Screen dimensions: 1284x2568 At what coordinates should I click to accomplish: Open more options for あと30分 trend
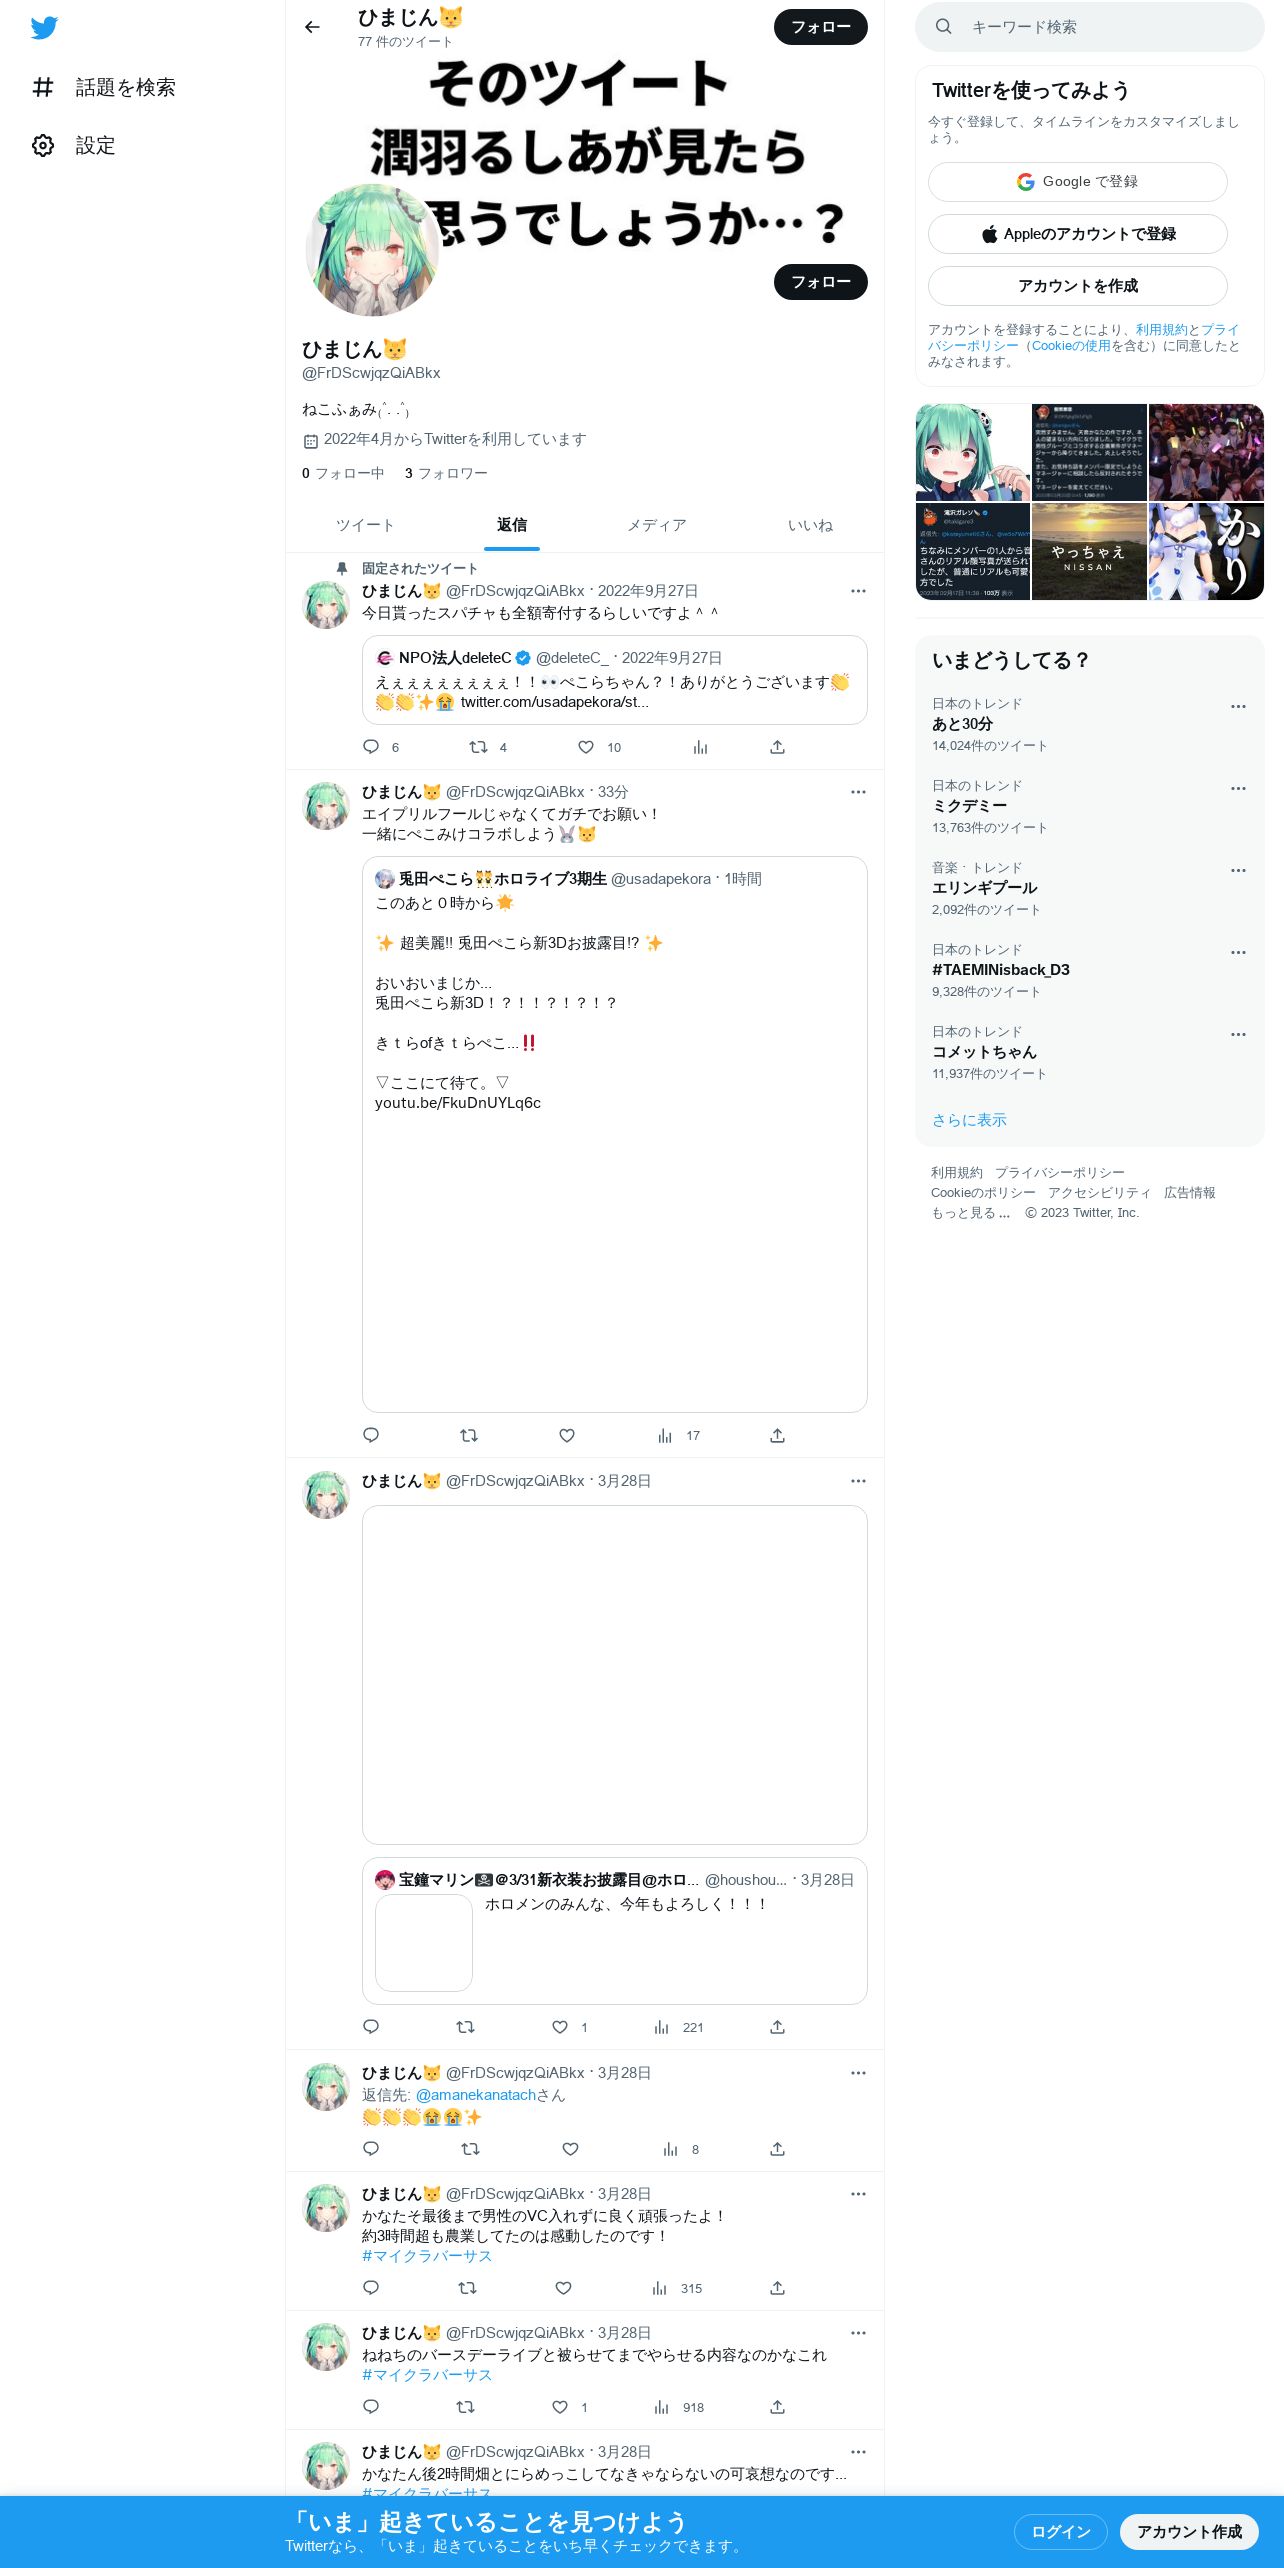[1238, 706]
